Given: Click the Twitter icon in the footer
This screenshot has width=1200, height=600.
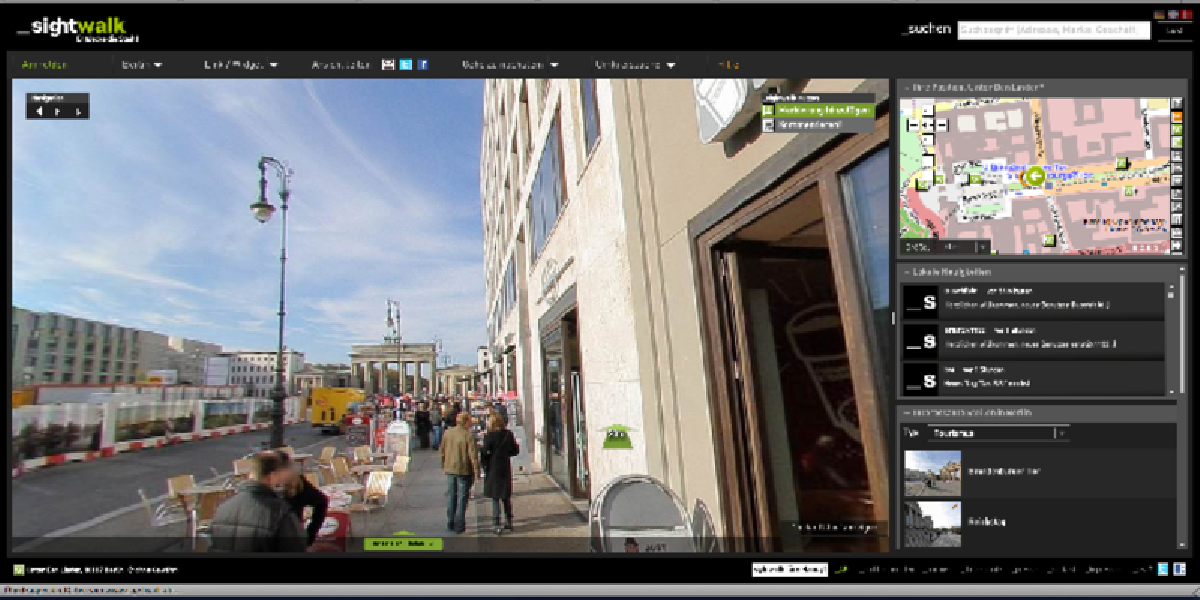Looking at the screenshot, I should (1163, 569).
